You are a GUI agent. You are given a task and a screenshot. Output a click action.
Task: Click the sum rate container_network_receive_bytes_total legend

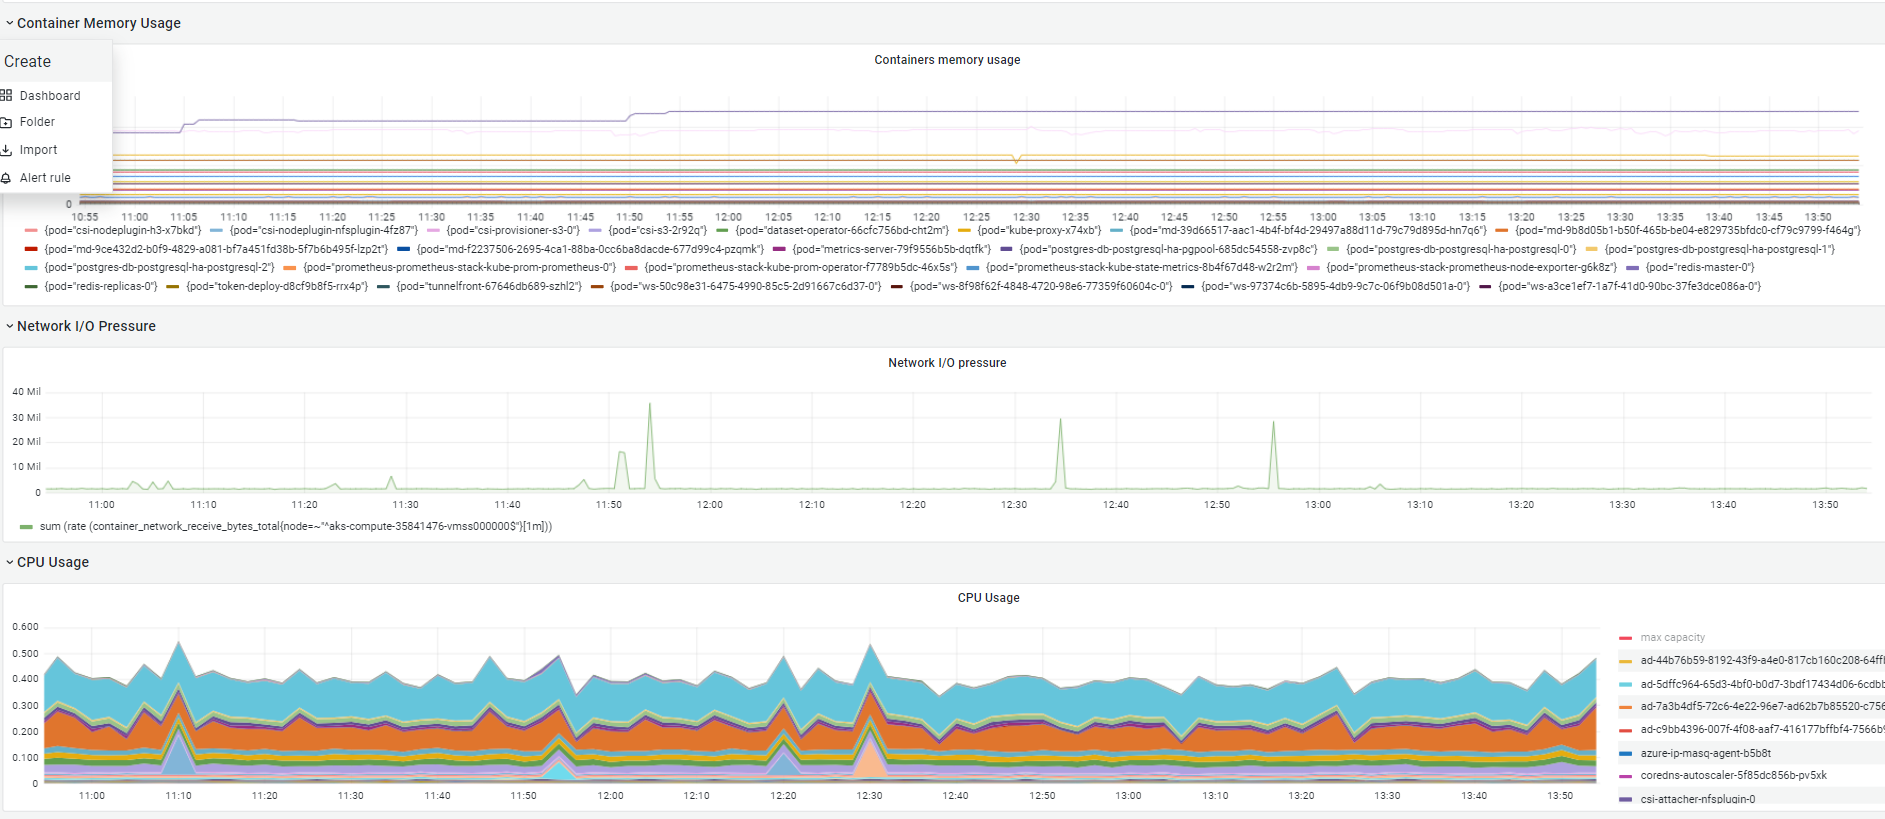click(x=296, y=527)
